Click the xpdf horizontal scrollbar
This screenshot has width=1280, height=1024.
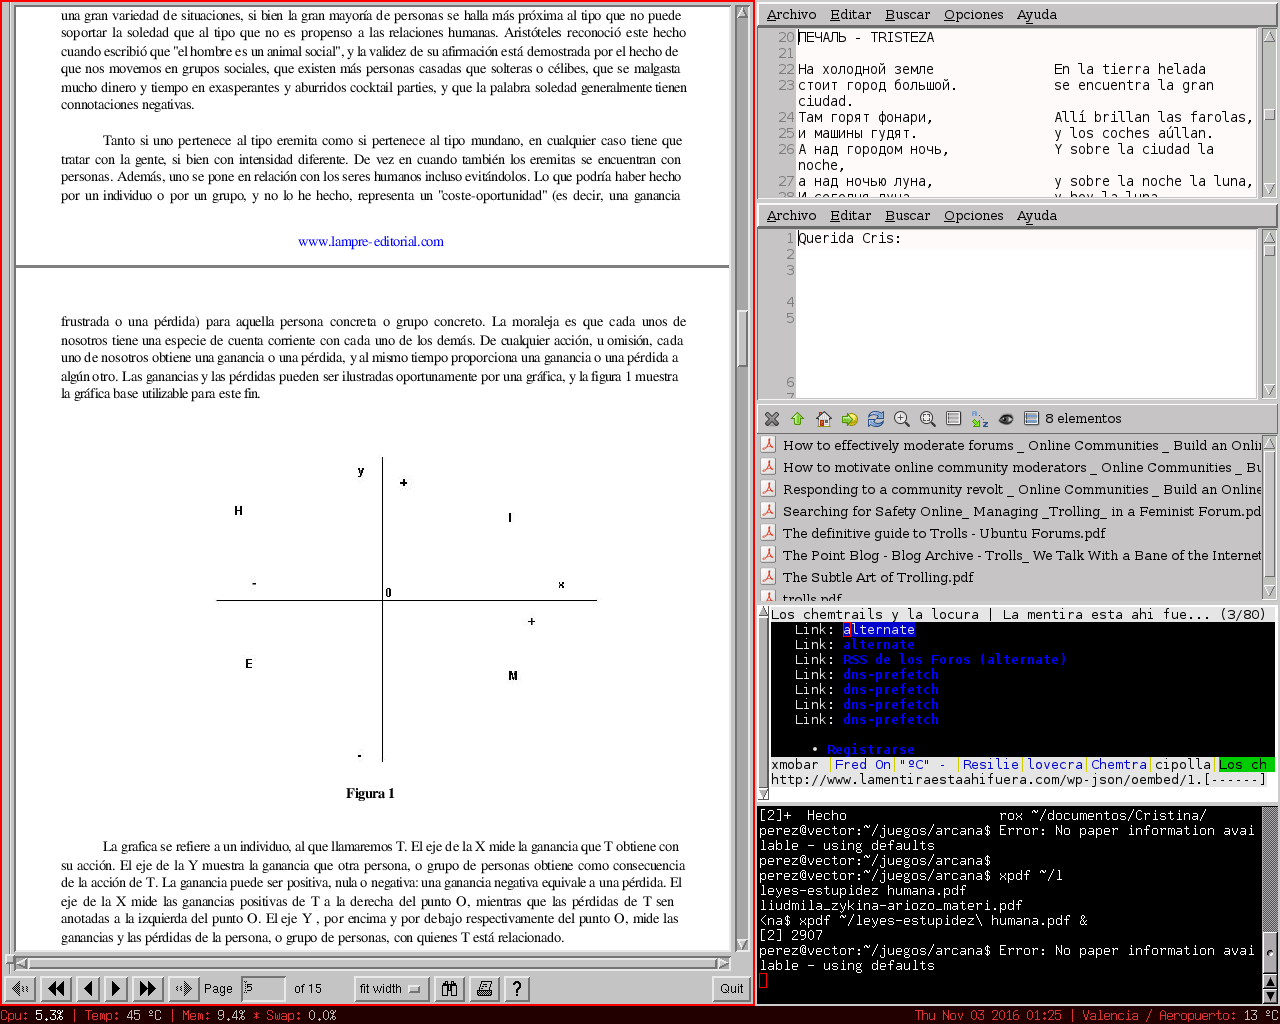coord(370,964)
